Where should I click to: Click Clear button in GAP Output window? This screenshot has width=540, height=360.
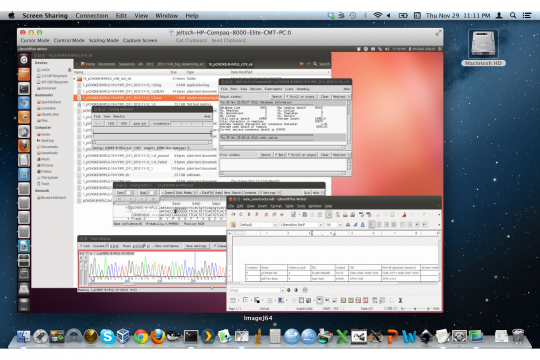pyautogui.click(x=324, y=97)
